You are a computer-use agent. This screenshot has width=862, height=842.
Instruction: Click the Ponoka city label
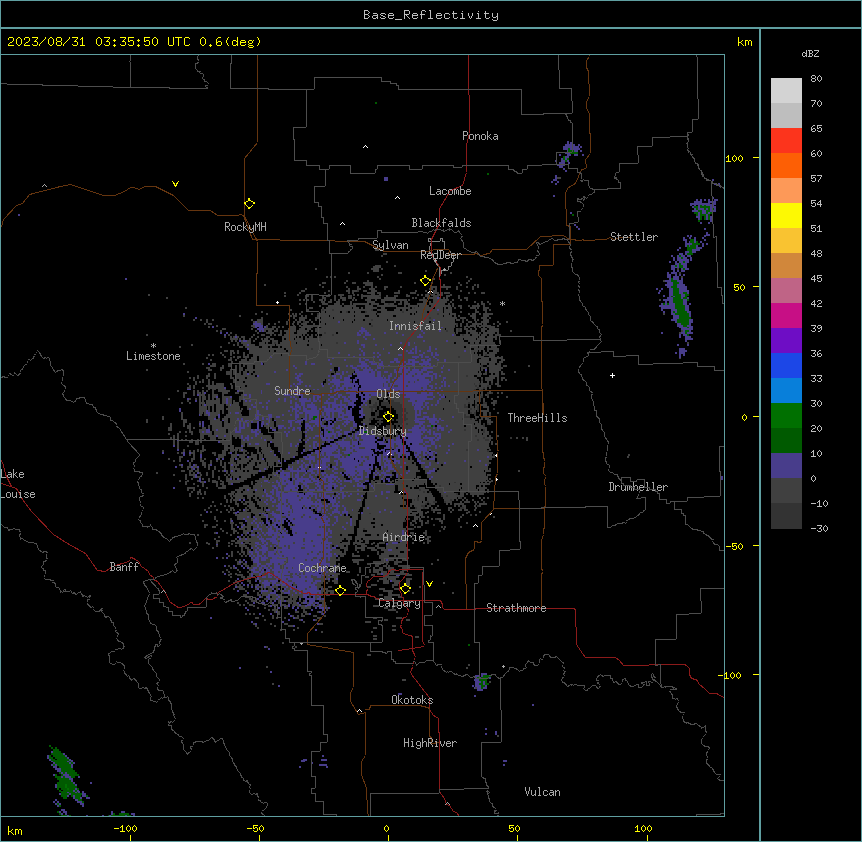click(480, 136)
